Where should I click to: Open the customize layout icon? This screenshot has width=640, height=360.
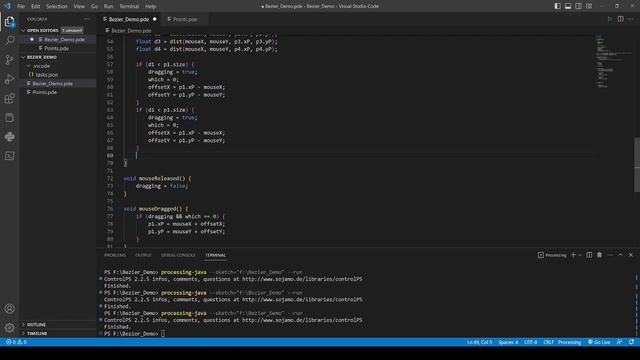(589, 6)
